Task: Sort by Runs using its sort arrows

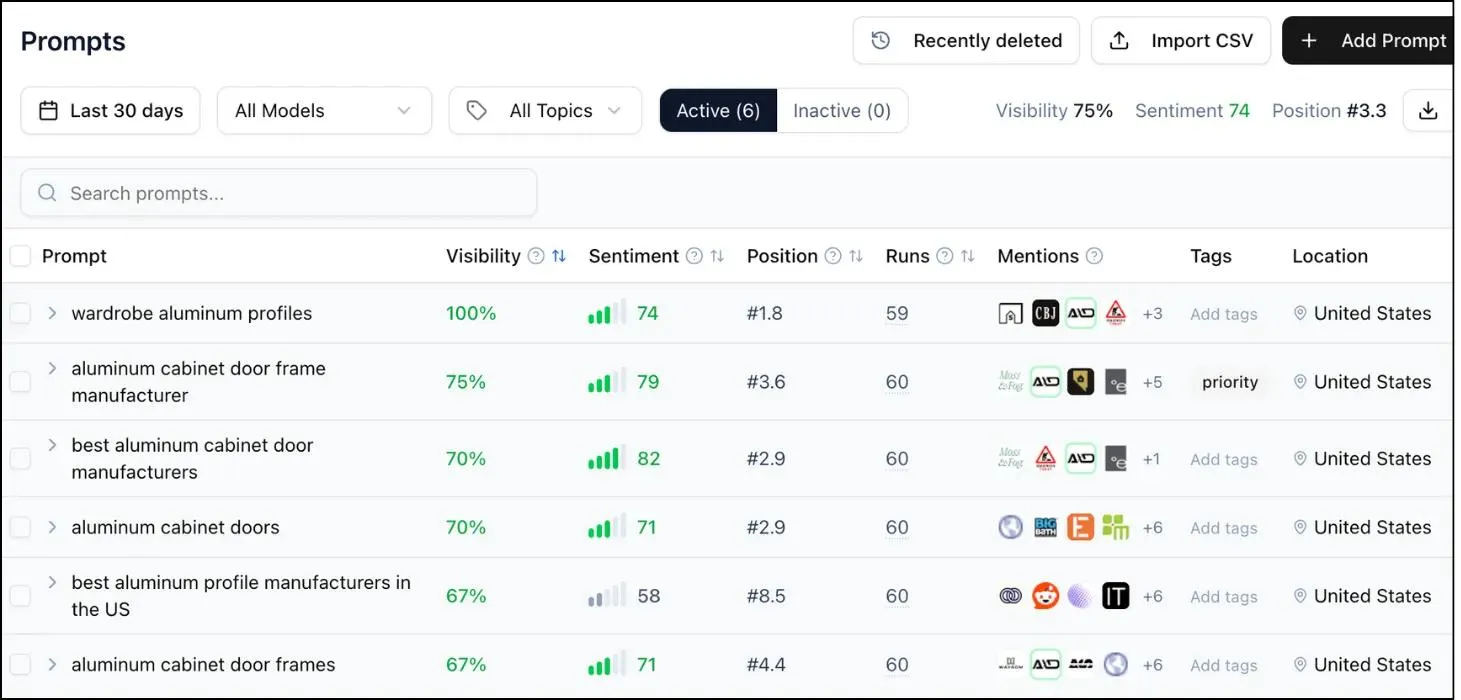Action: click(967, 256)
